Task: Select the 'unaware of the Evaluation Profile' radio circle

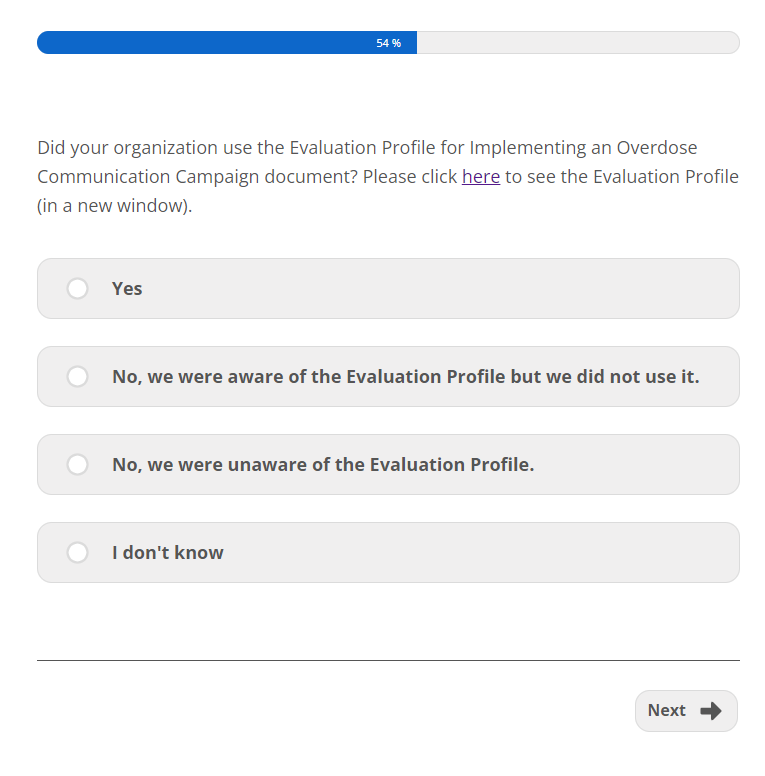Action: [x=78, y=465]
